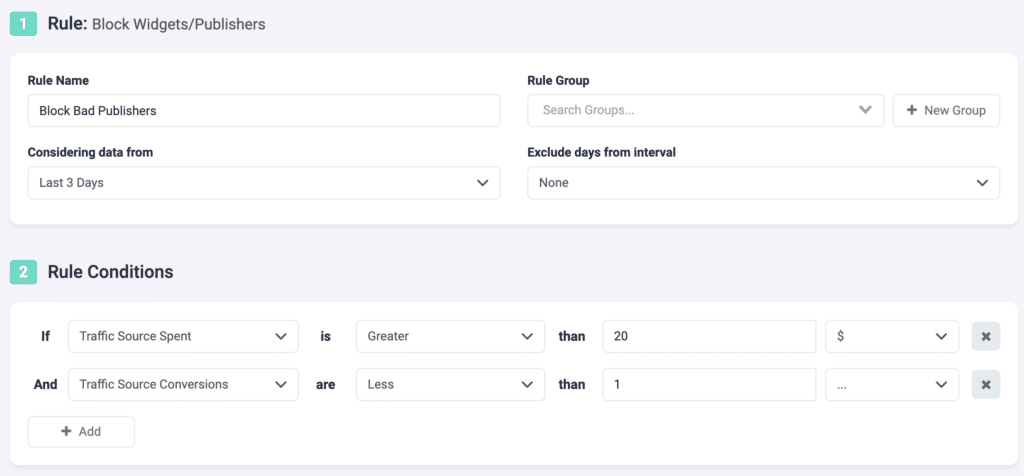Viewport: 1024px width, 476px height.
Task: Click the Rule Name input field
Action: click(264, 110)
